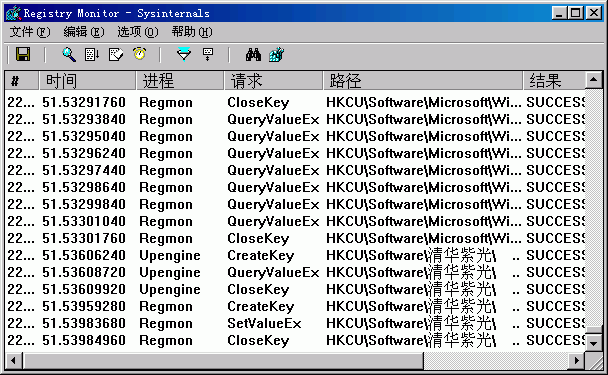Click CloseKey in the 51.53301760 row

(258, 238)
